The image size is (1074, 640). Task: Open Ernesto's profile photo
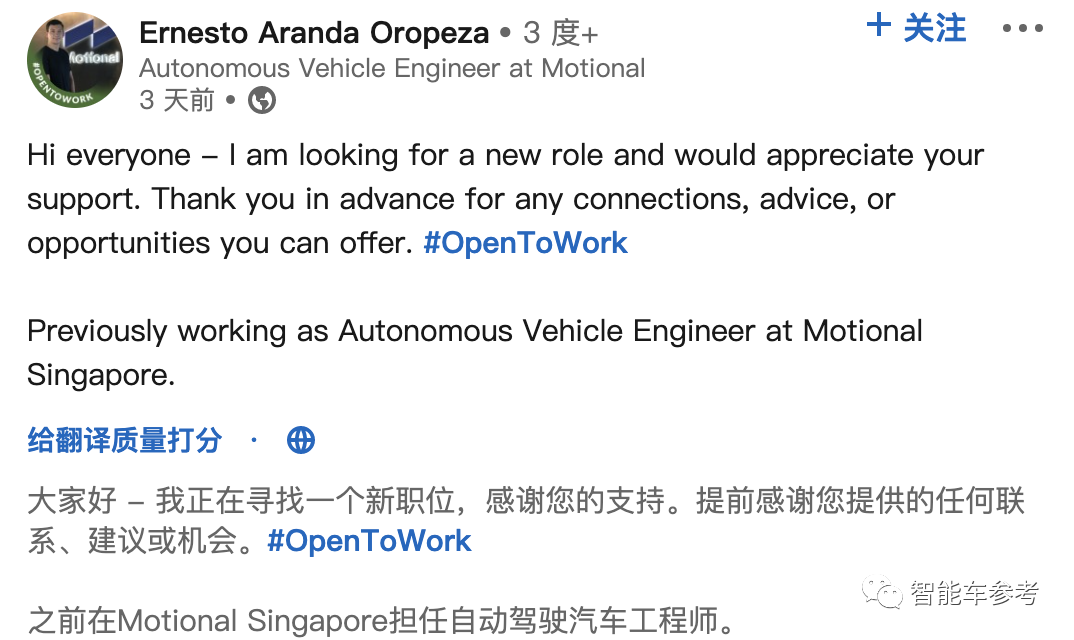[74, 60]
